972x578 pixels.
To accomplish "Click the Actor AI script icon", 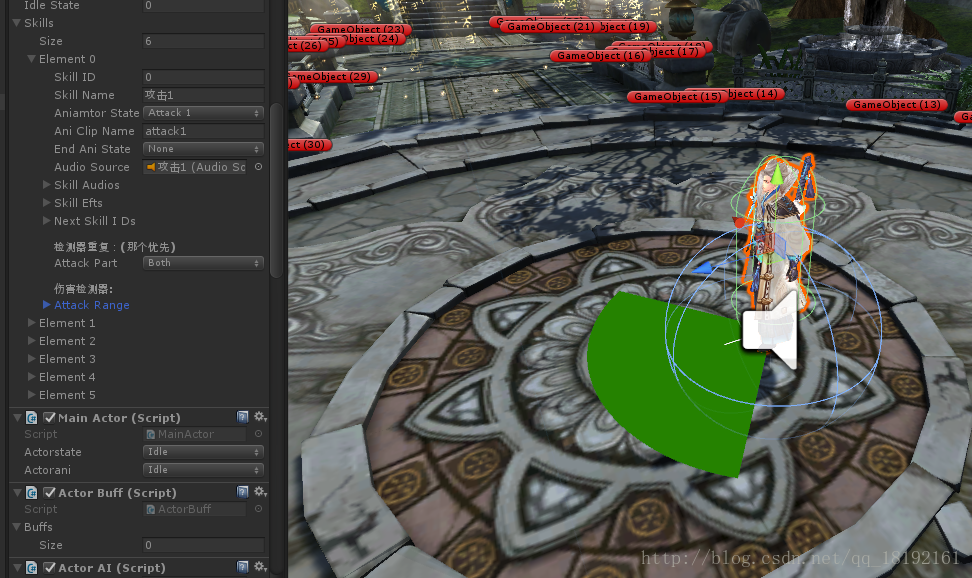I will (32, 567).
